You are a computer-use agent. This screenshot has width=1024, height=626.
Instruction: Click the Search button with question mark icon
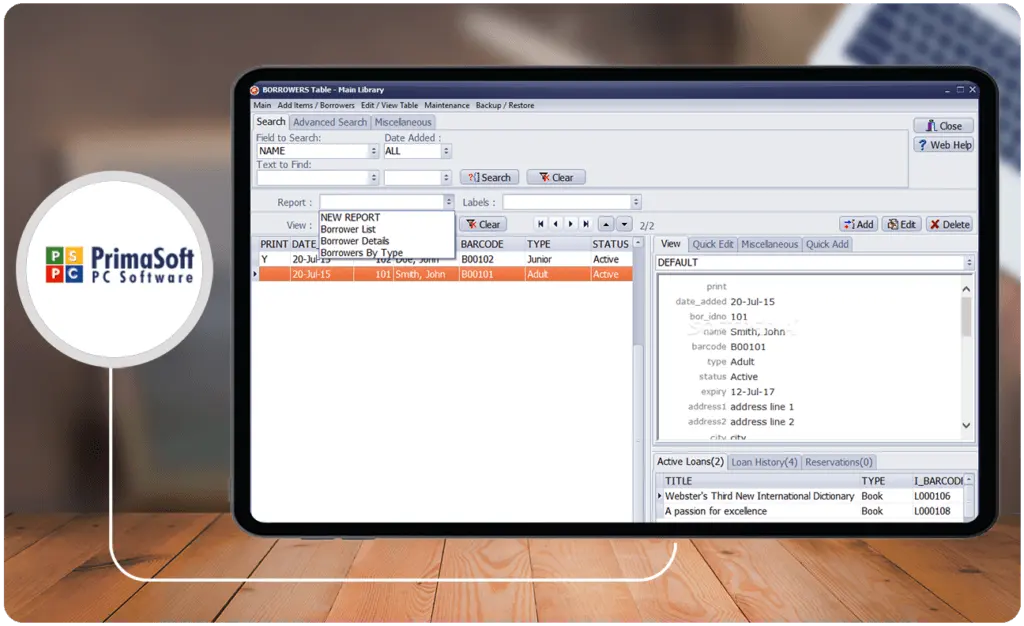[490, 177]
